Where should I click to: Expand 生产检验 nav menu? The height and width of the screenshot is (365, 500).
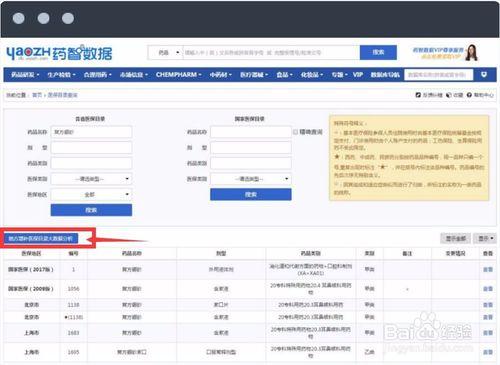61,75
